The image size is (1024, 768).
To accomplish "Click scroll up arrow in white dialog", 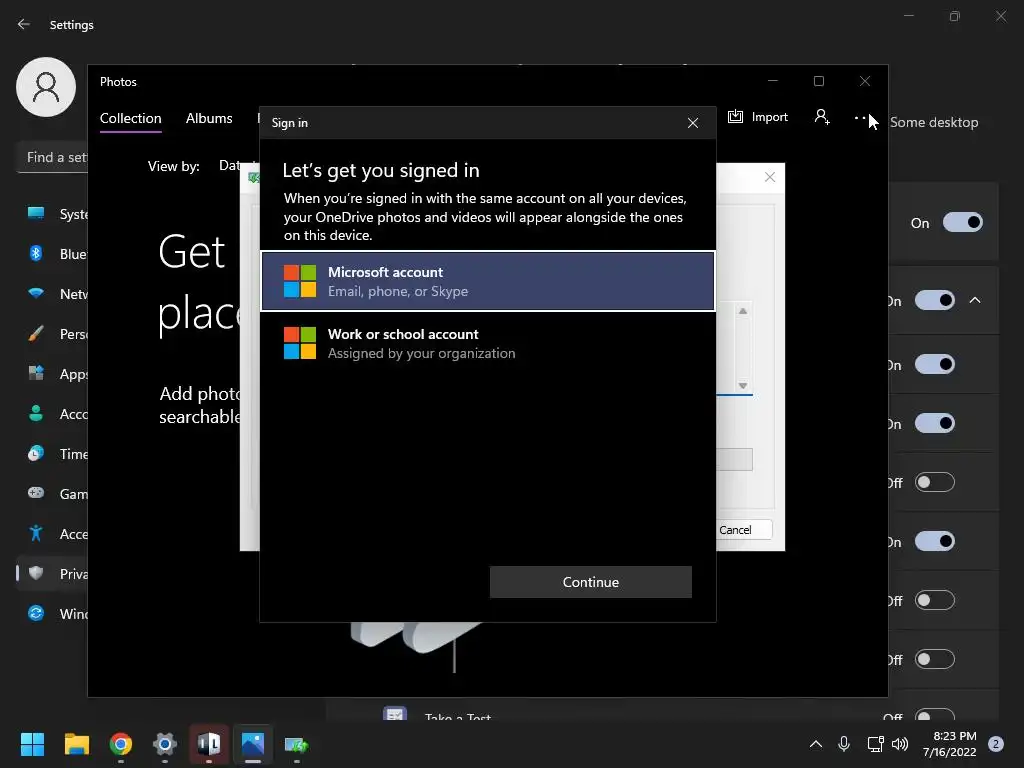I will (x=743, y=311).
